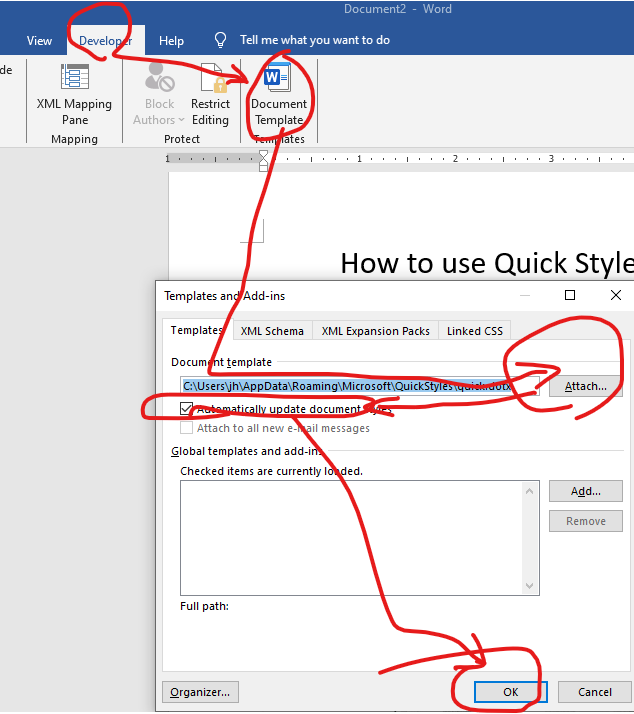Expand the Block Authors dropdown arrow
This screenshot has width=634, height=714.
[181, 120]
